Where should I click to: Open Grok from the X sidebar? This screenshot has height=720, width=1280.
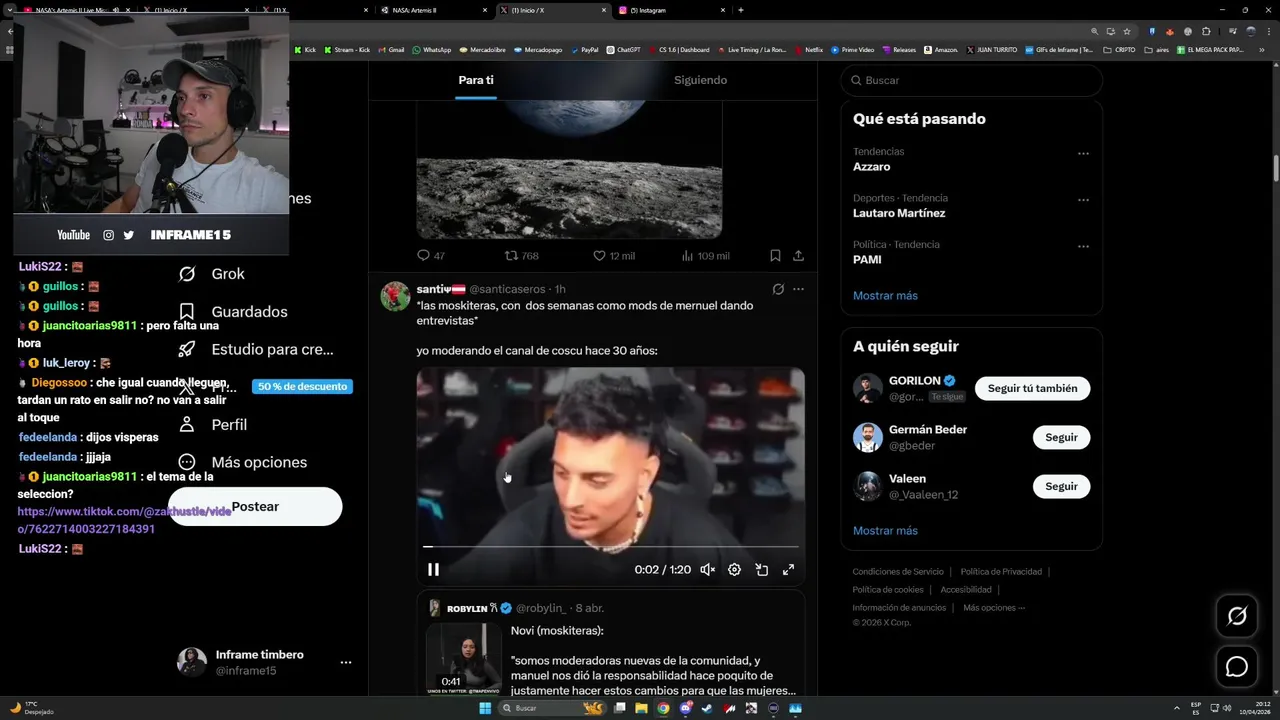pos(211,274)
